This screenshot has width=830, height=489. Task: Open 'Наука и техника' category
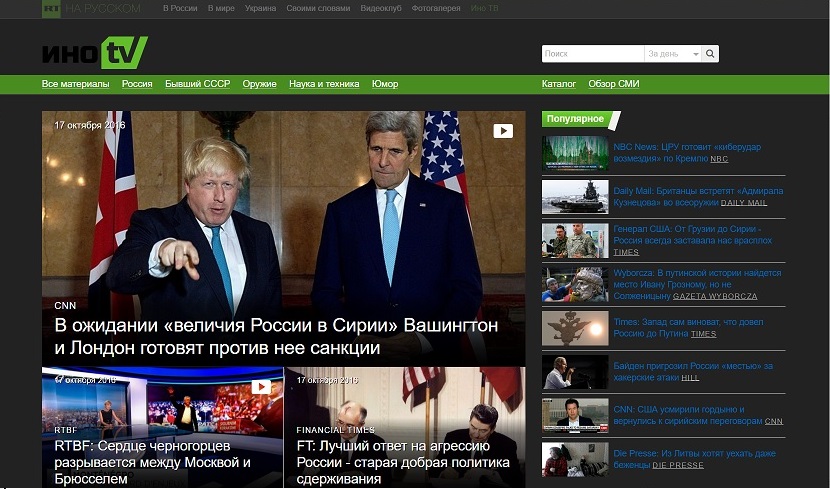coord(324,84)
